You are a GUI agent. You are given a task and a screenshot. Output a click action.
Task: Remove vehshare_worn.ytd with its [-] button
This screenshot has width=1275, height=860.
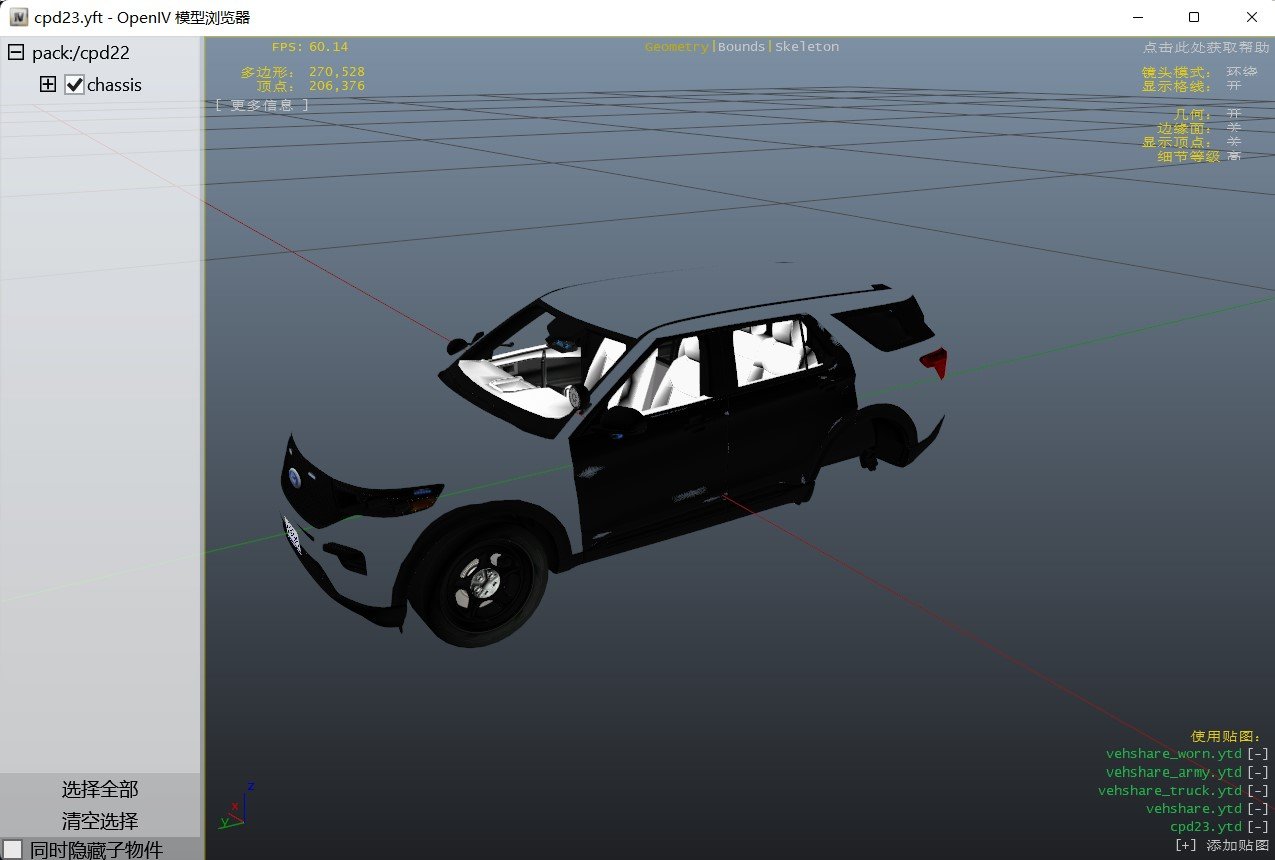coord(1258,754)
